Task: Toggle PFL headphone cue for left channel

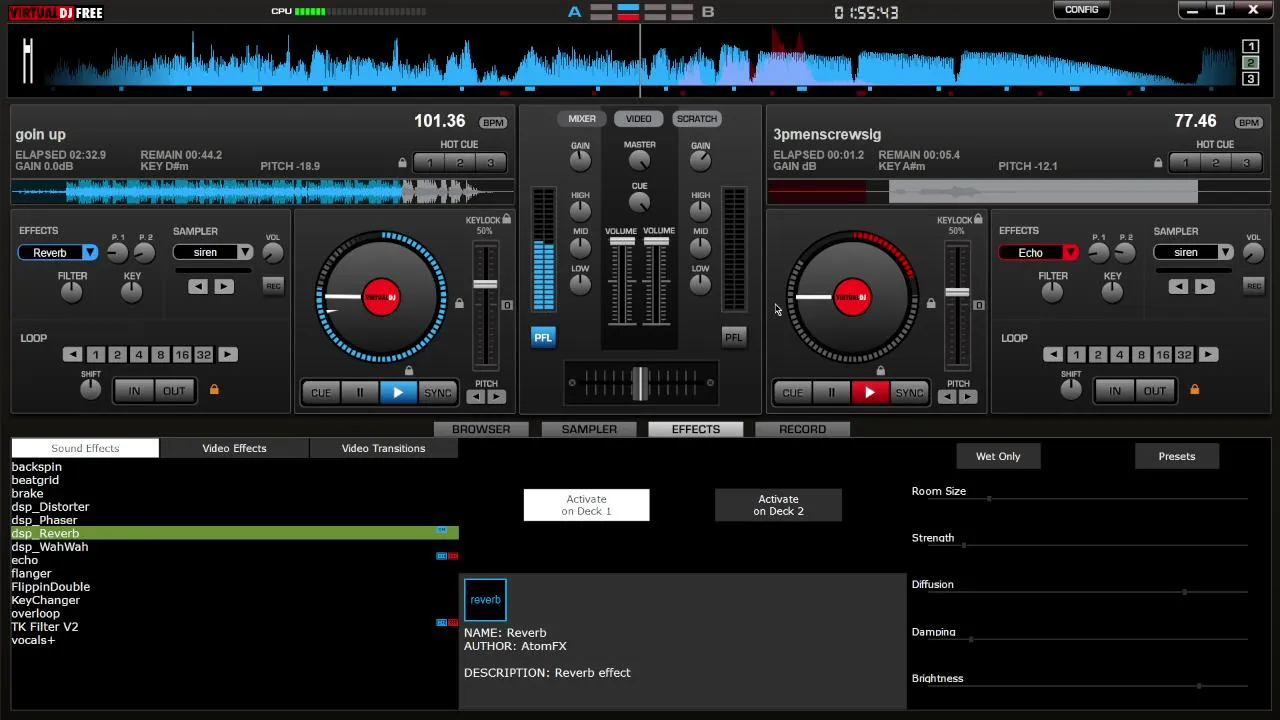Action: click(543, 338)
